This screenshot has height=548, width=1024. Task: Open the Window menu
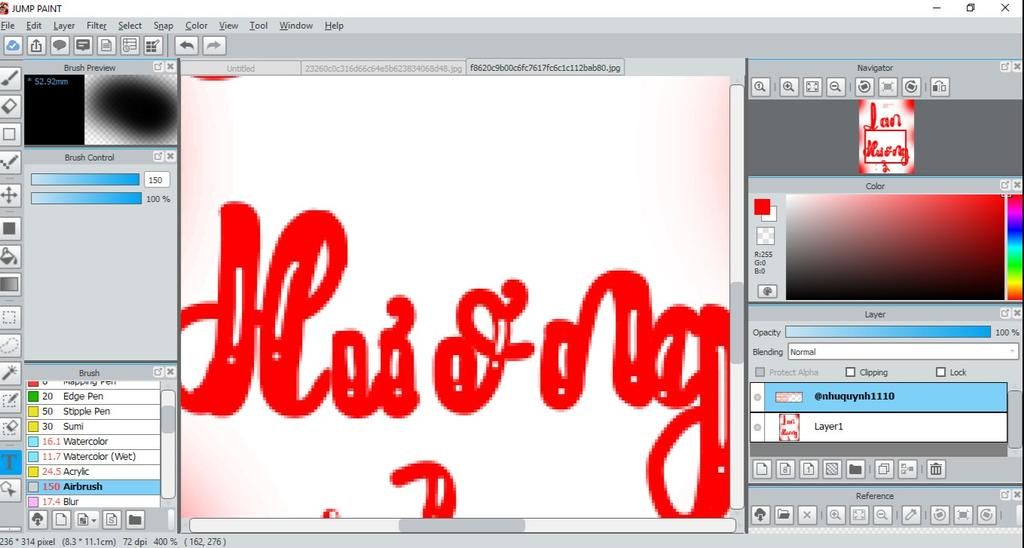(x=296, y=25)
